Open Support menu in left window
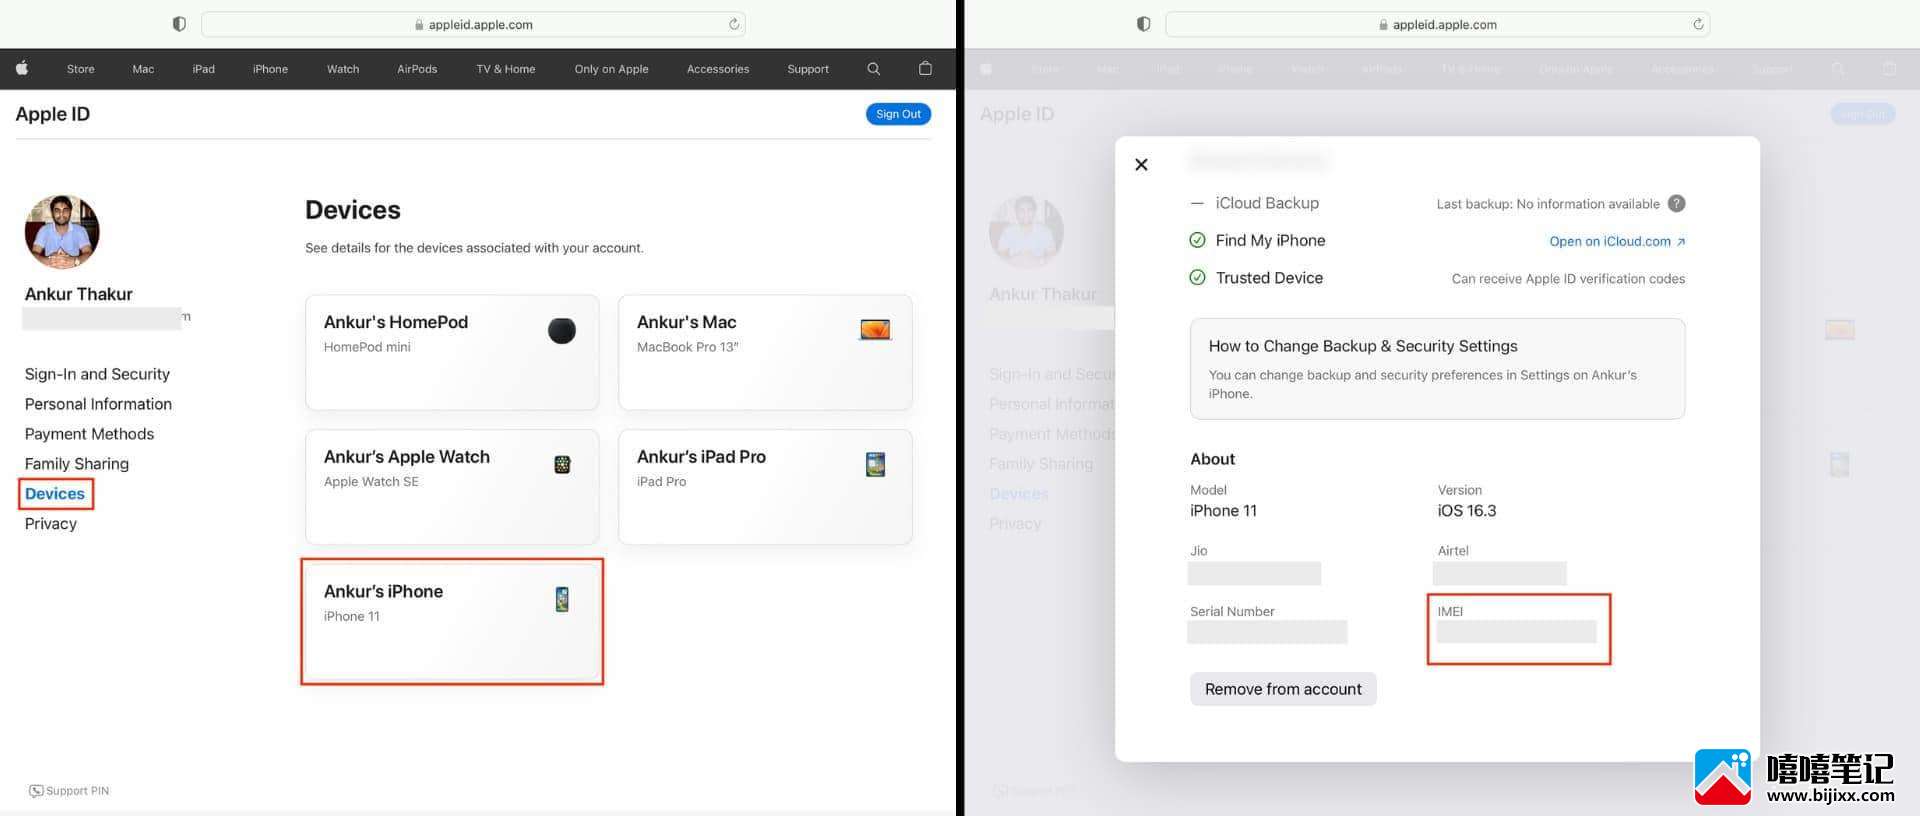 click(x=808, y=69)
